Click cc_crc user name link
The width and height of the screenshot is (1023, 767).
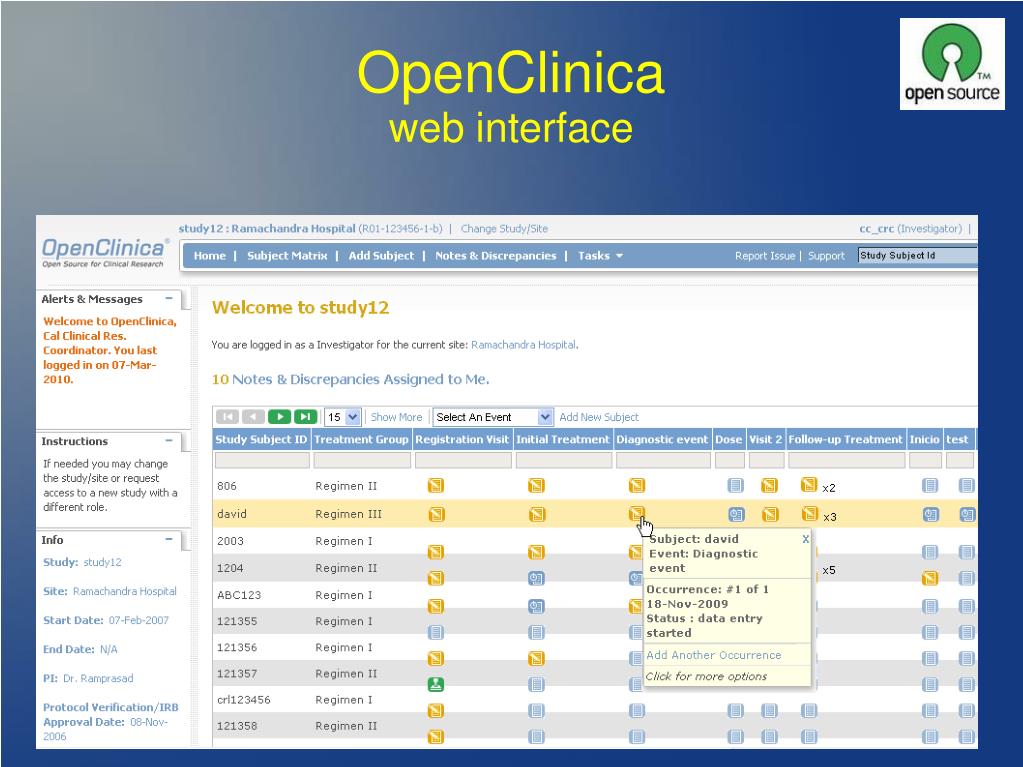pos(876,228)
